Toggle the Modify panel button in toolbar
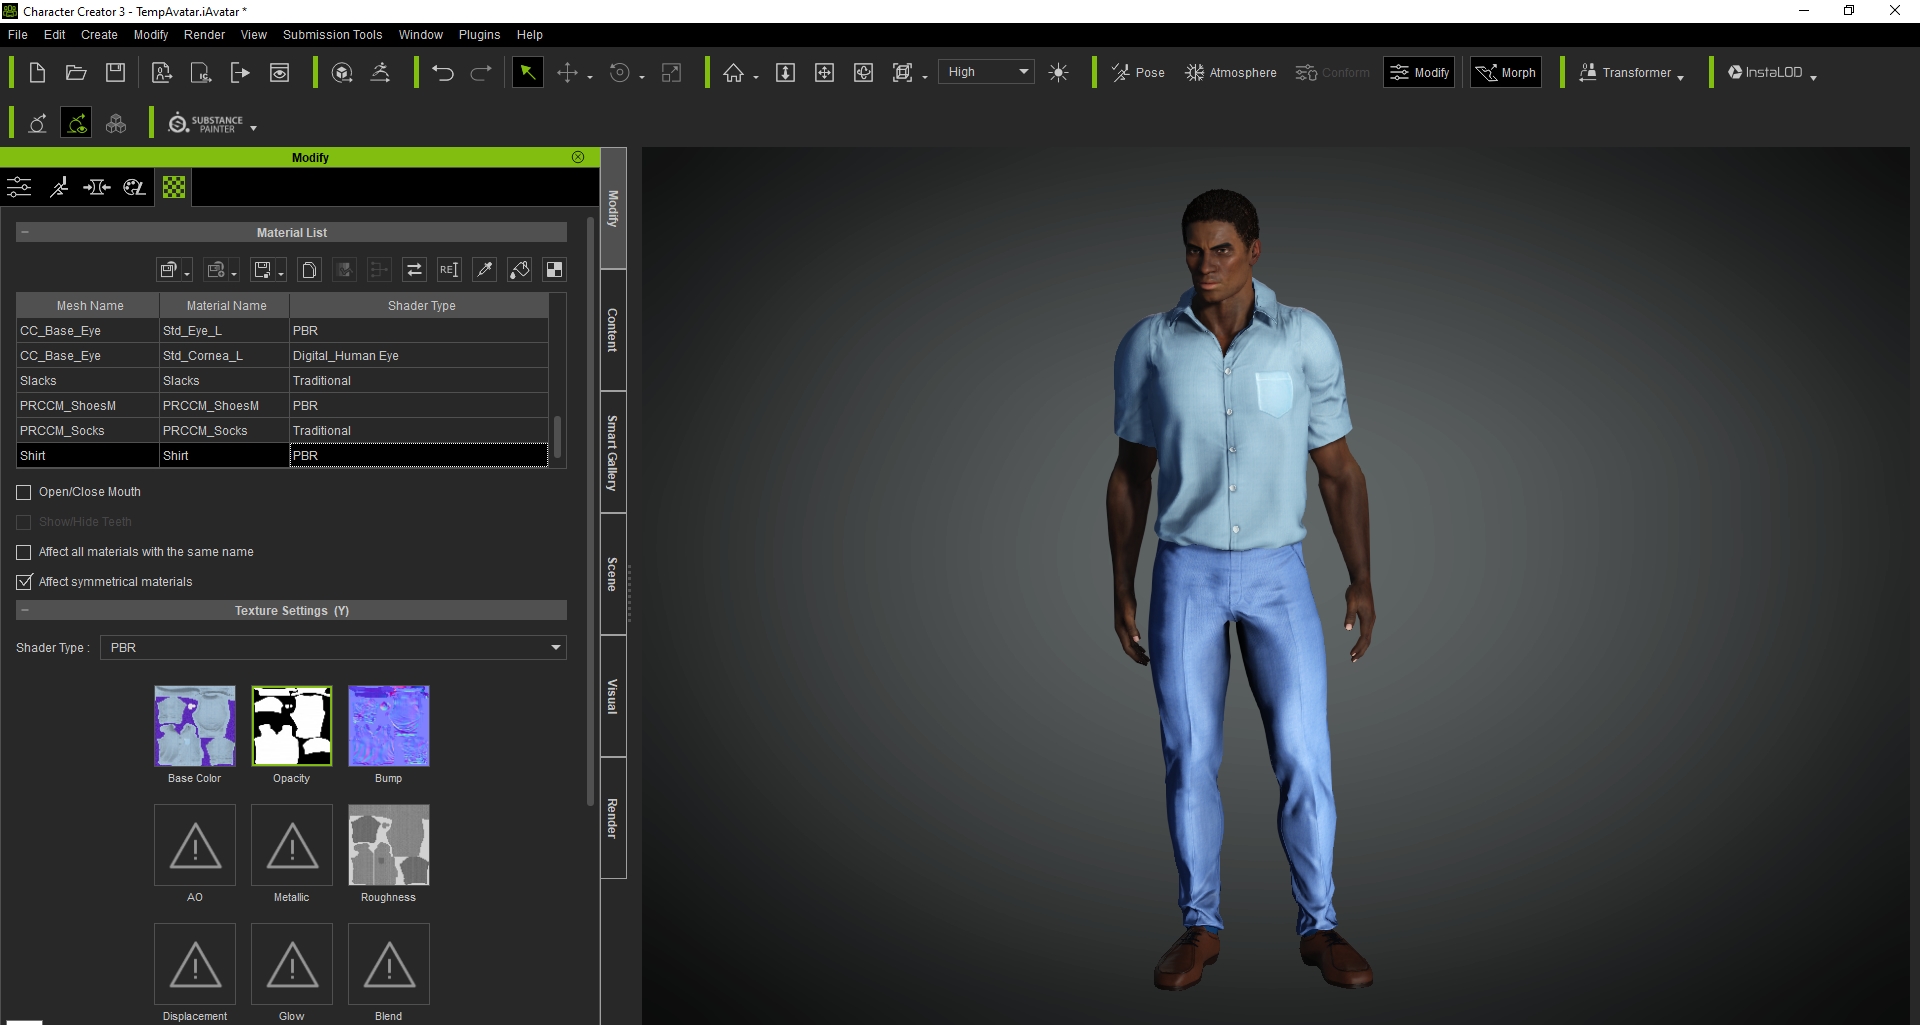The height and width of the screenshot is (1025, 1920). click(1419, 72)
